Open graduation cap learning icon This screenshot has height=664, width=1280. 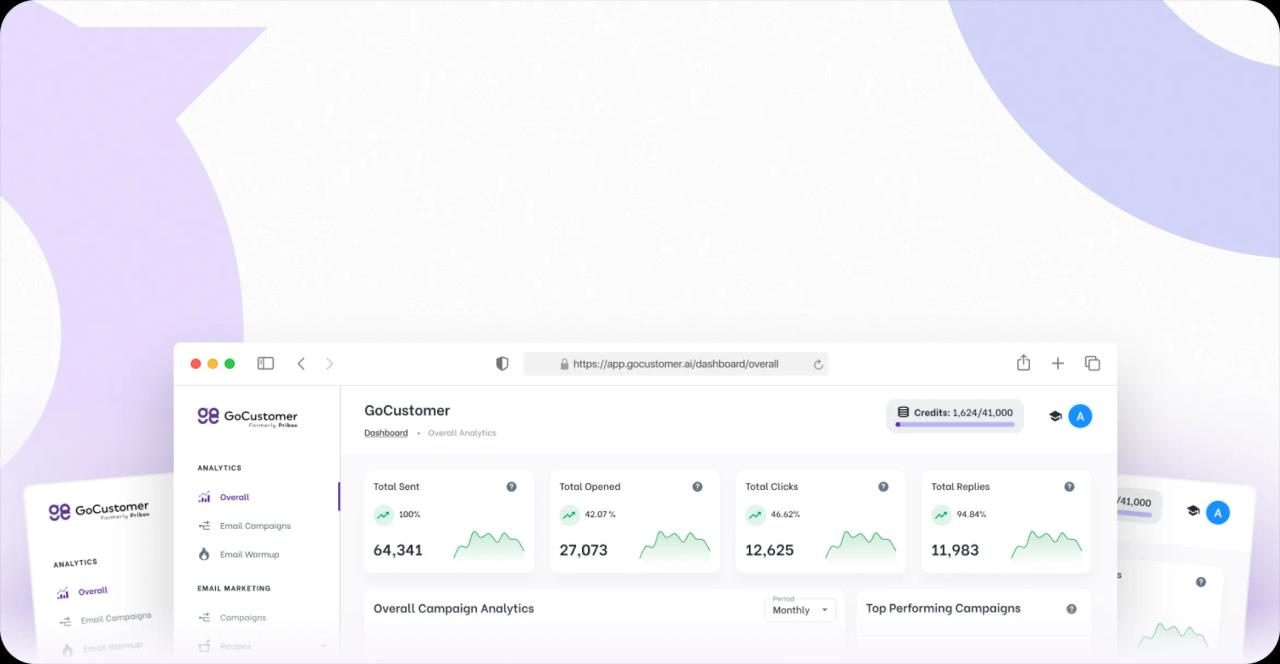[1054, 416]
